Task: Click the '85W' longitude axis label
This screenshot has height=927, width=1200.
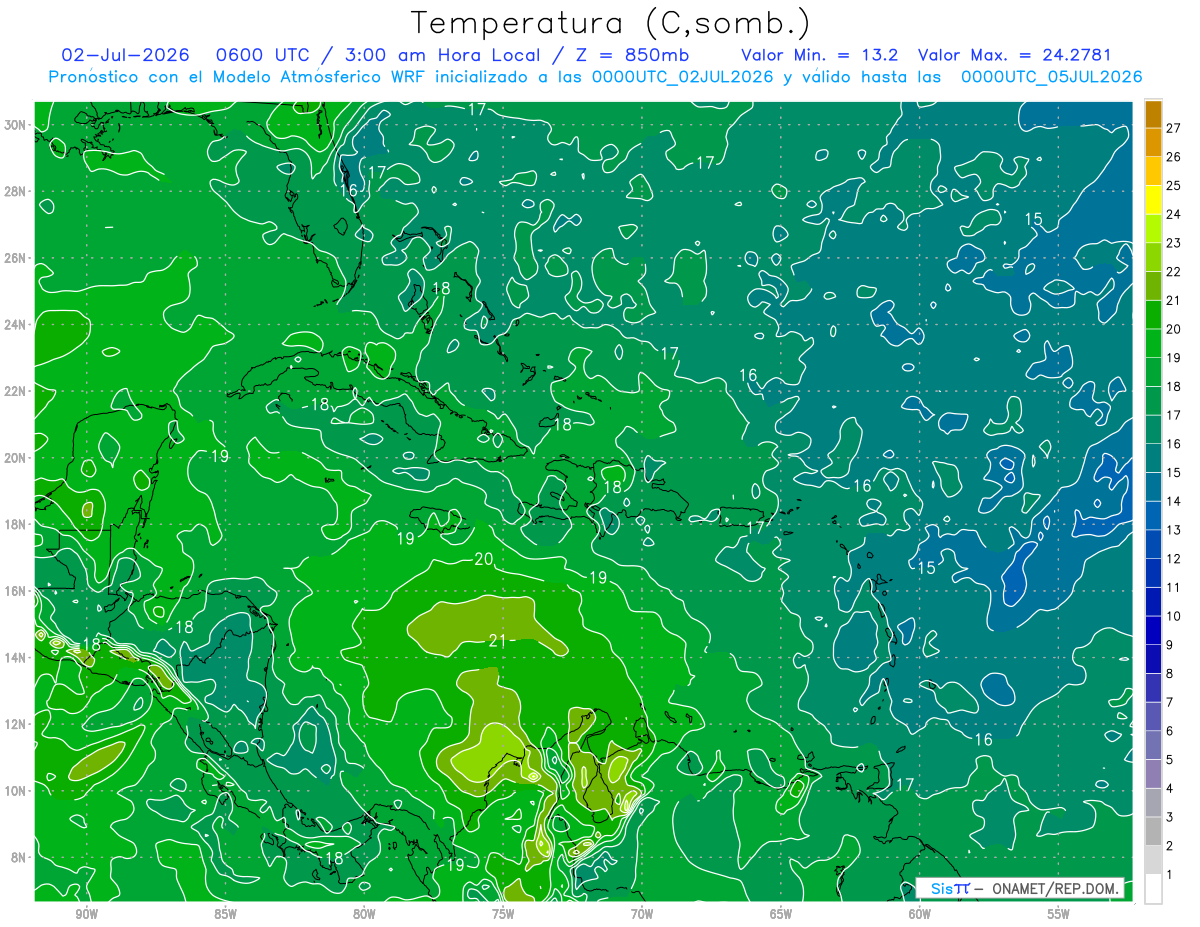Action: (x=226, y=914)
